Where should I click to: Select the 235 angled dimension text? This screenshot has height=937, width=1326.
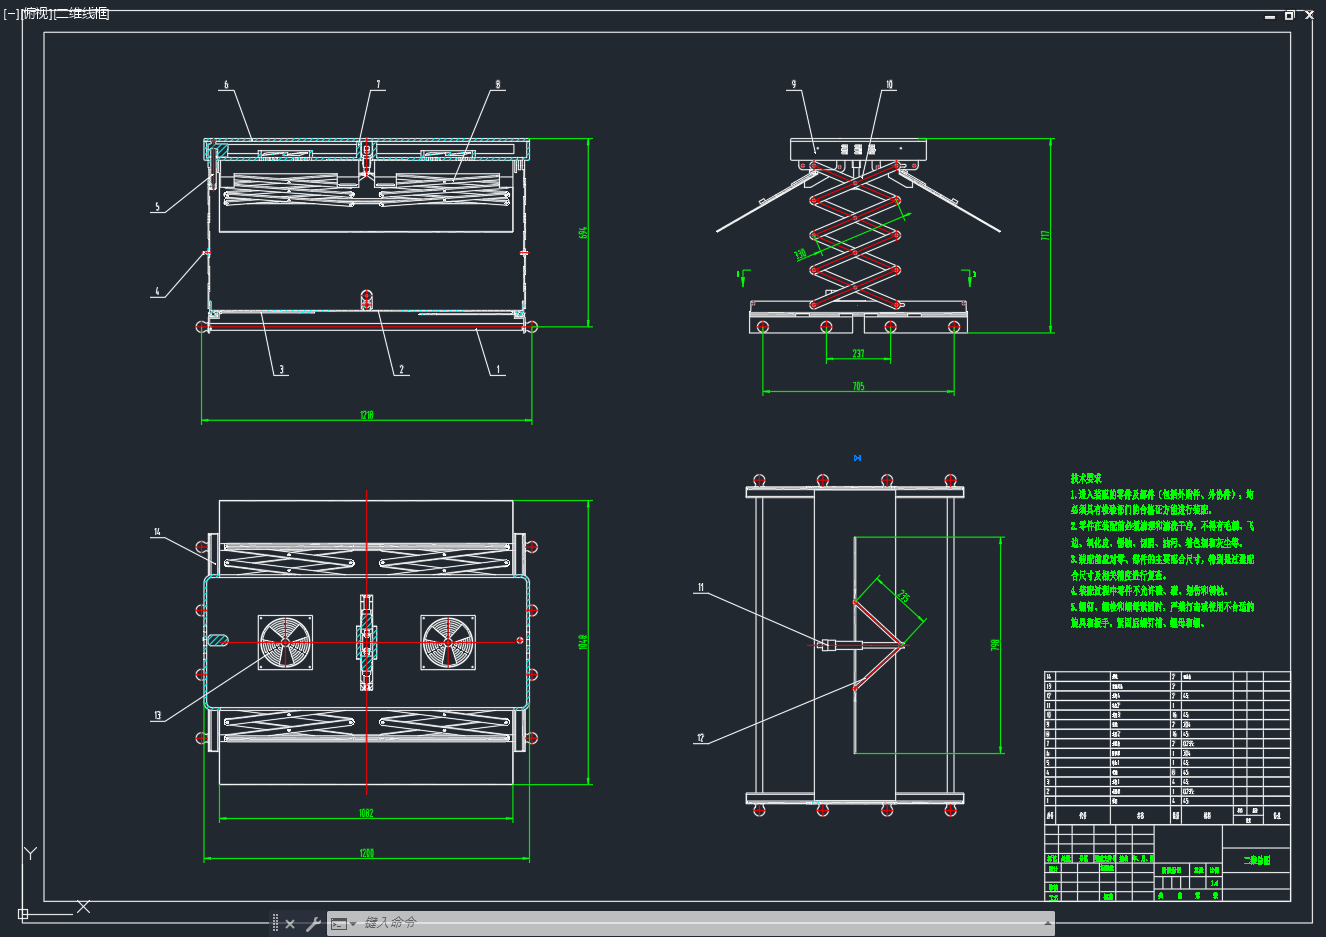(904, 597)
